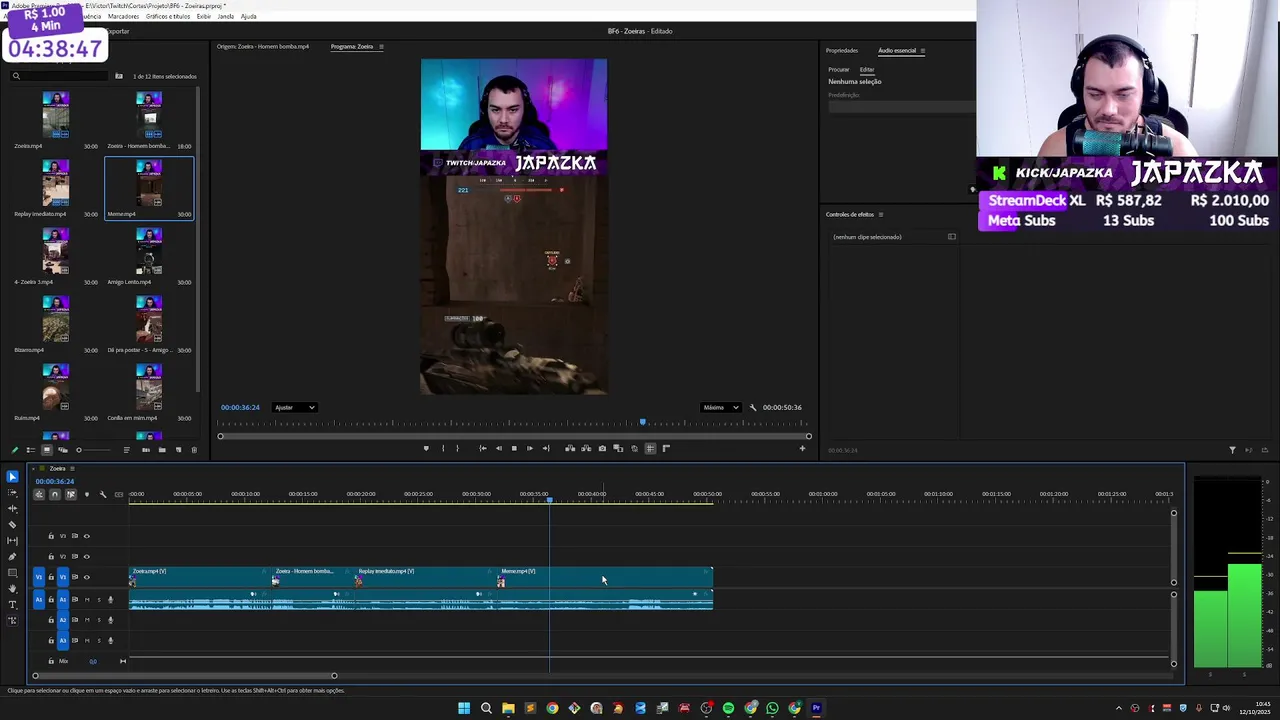Click the filter icon in Effect Controls
This screenshot has height=720, width=1280.
(1232, 450)
